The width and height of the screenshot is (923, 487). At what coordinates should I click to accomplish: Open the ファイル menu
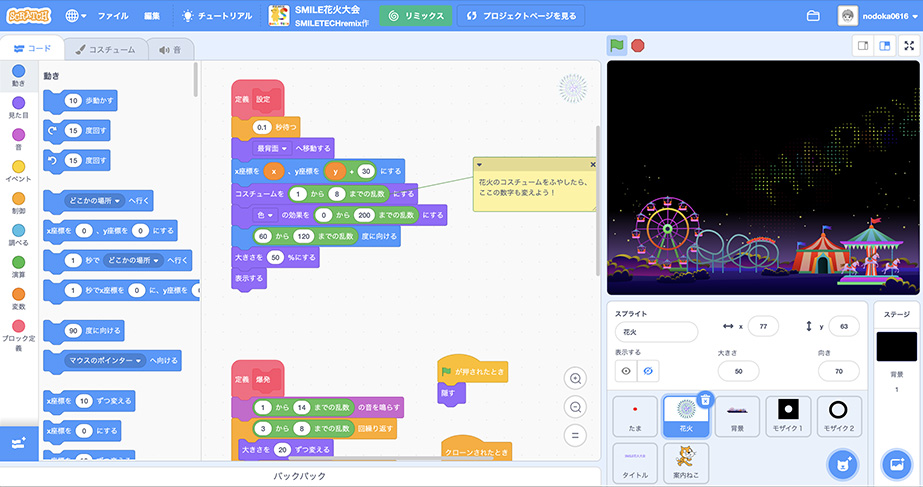tap(113, 16)
